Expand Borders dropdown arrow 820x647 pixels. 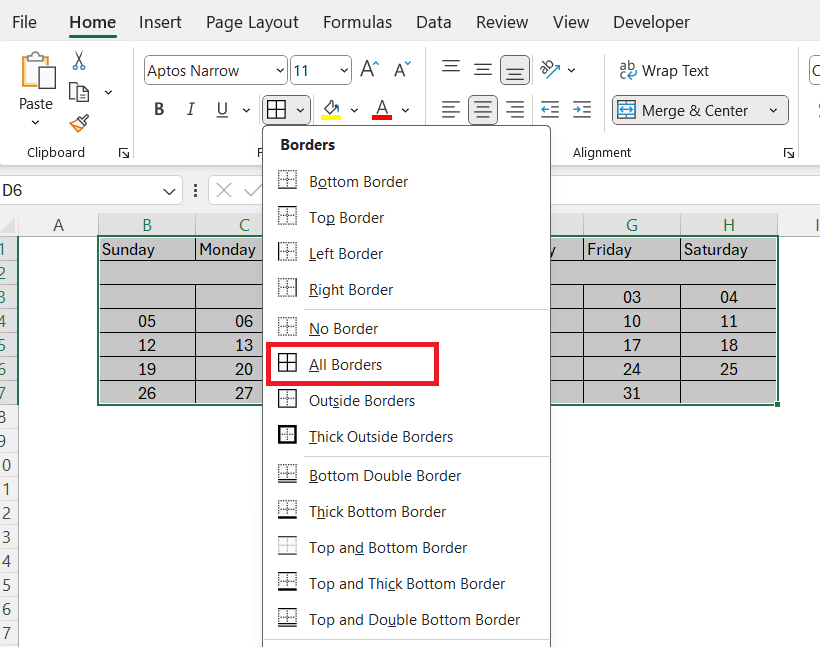pos(300,110)
